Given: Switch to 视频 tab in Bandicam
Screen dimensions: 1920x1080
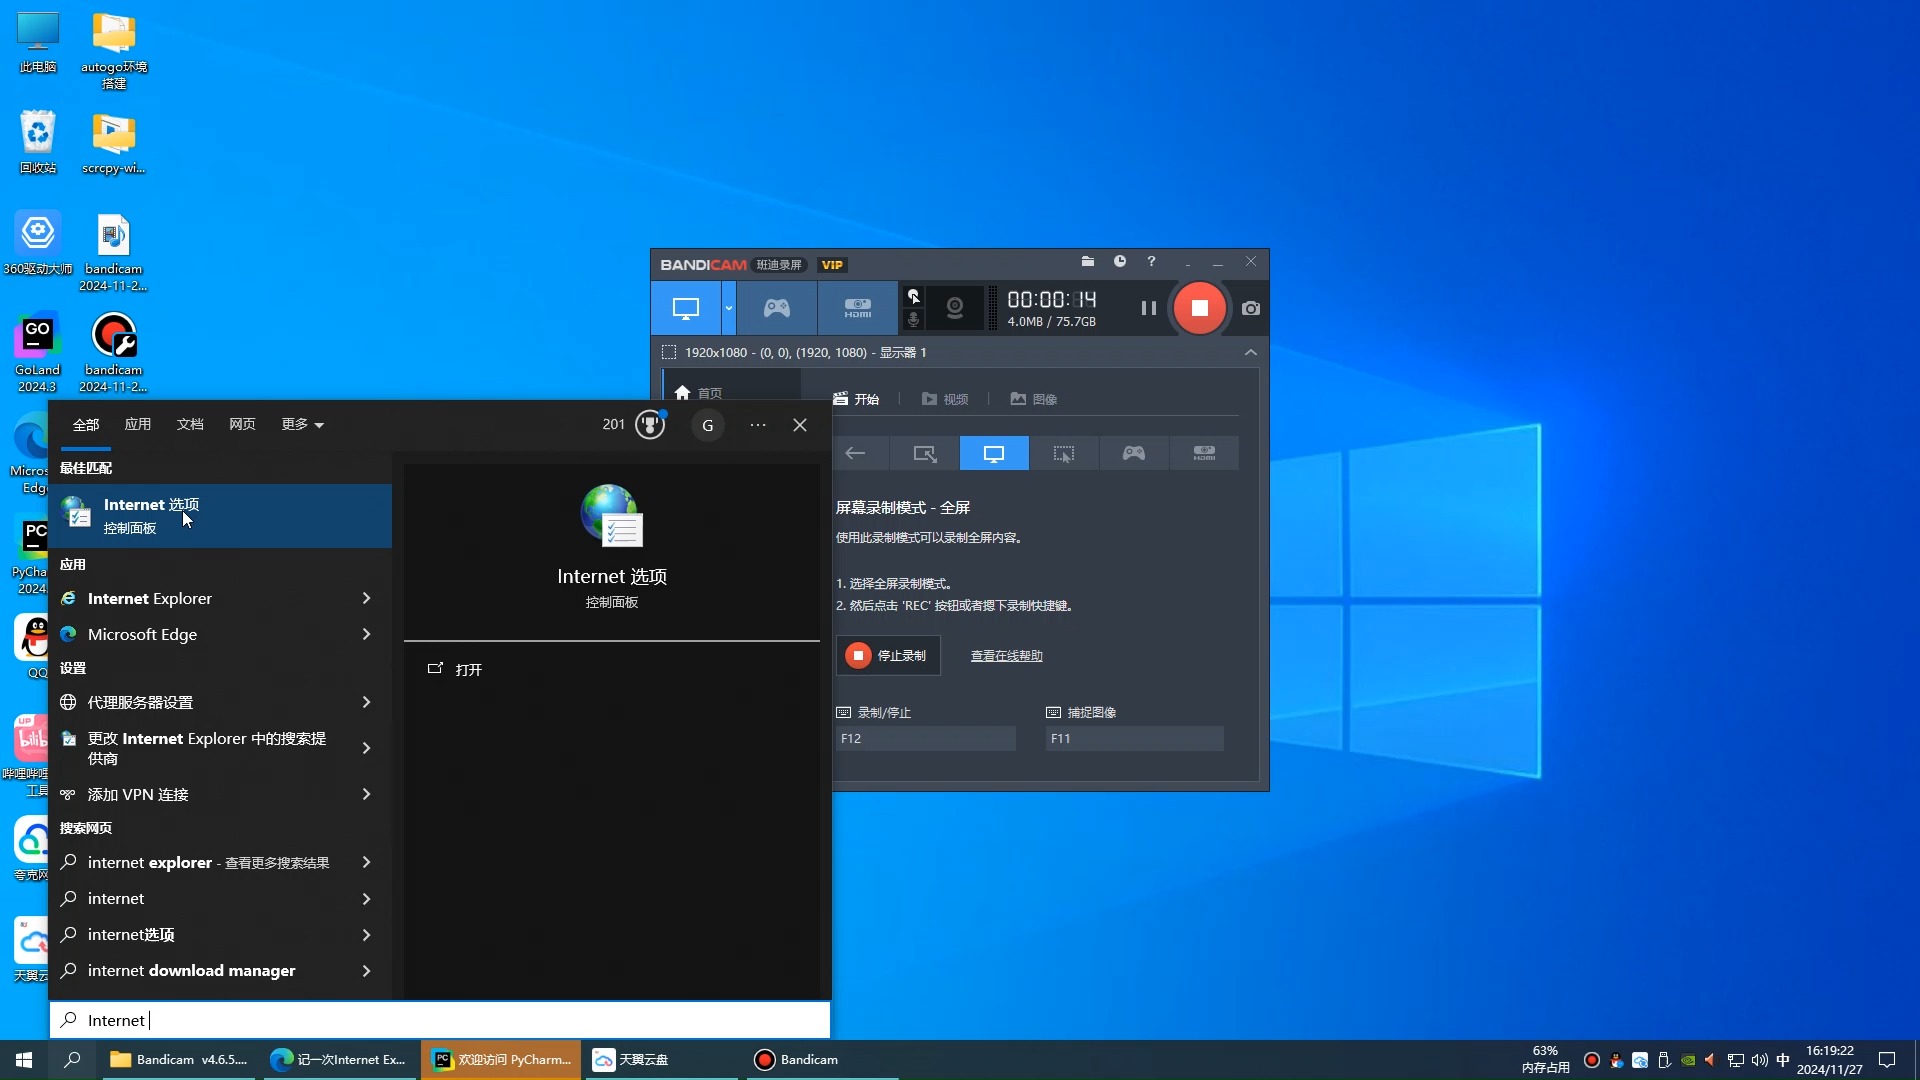Looking at the screenshot, I should (x=945, y=399).
